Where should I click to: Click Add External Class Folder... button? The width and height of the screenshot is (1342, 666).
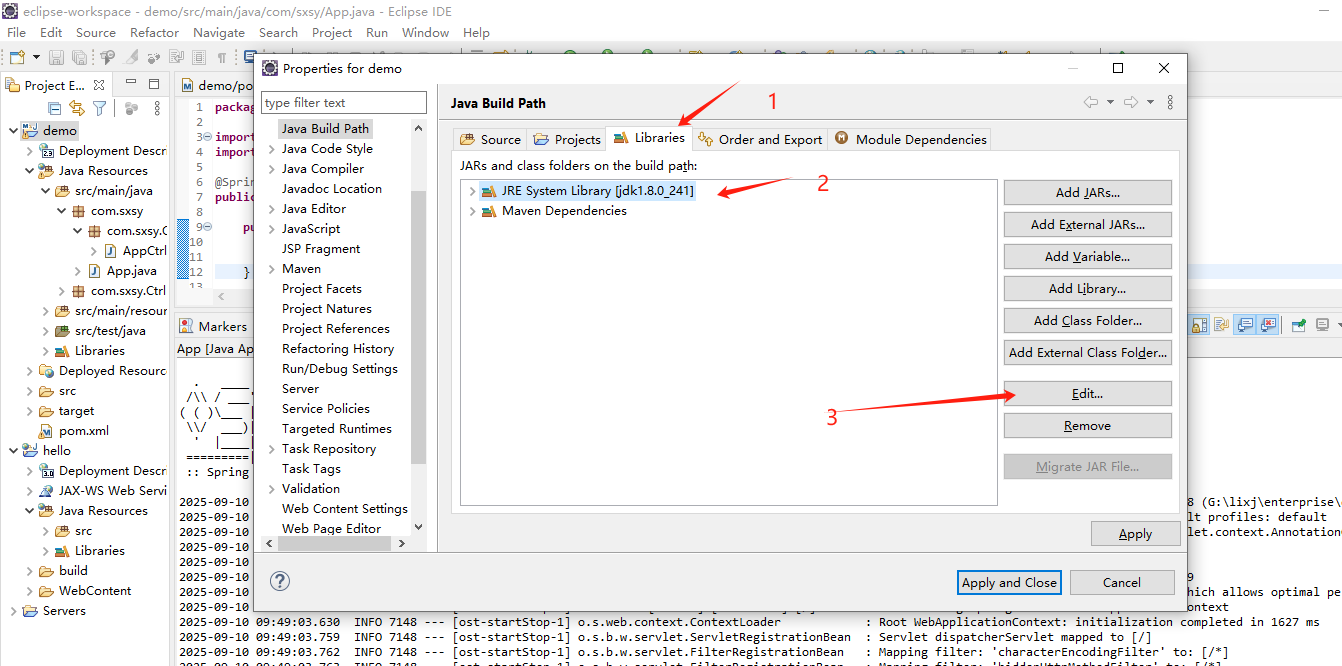click(1087, 352)
